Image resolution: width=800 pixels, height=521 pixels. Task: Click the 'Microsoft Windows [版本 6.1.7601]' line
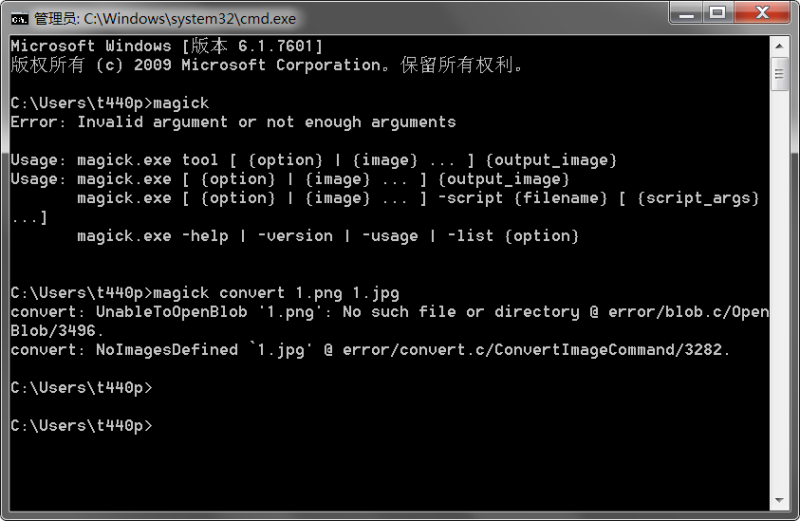[x=167, y=46]
